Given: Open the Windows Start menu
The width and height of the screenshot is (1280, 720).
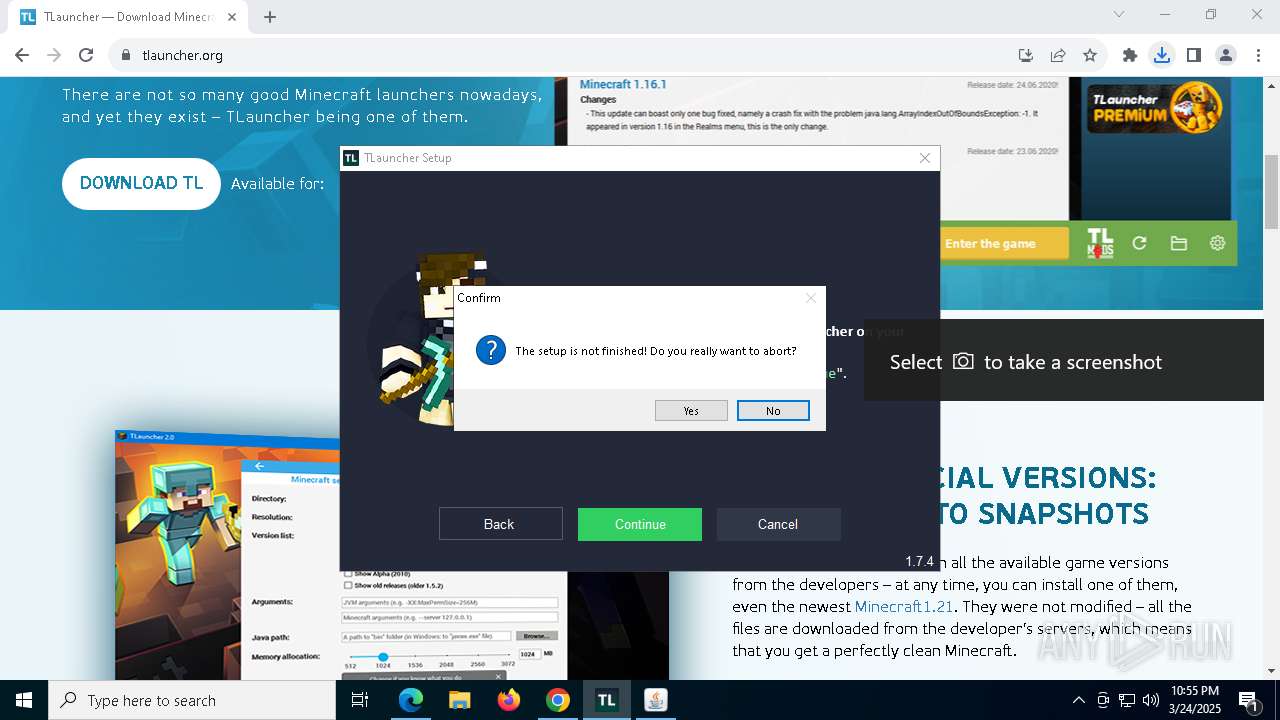Looking at the screenshot, I should [x=24, y=700].
